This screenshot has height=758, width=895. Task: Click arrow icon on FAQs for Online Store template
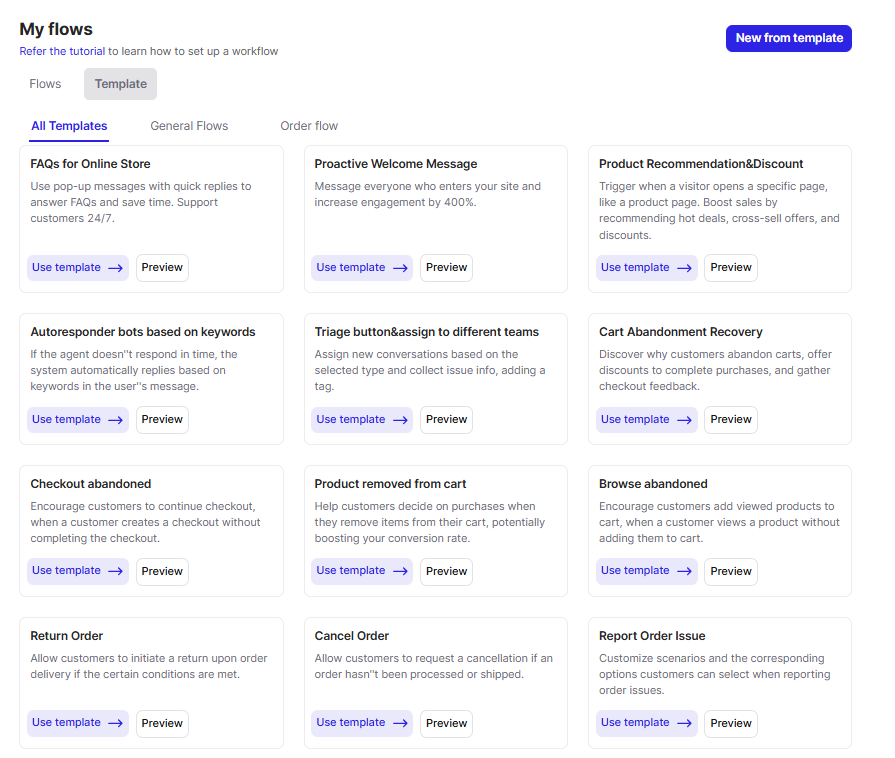pyautogui.click(x=115, y=268)
